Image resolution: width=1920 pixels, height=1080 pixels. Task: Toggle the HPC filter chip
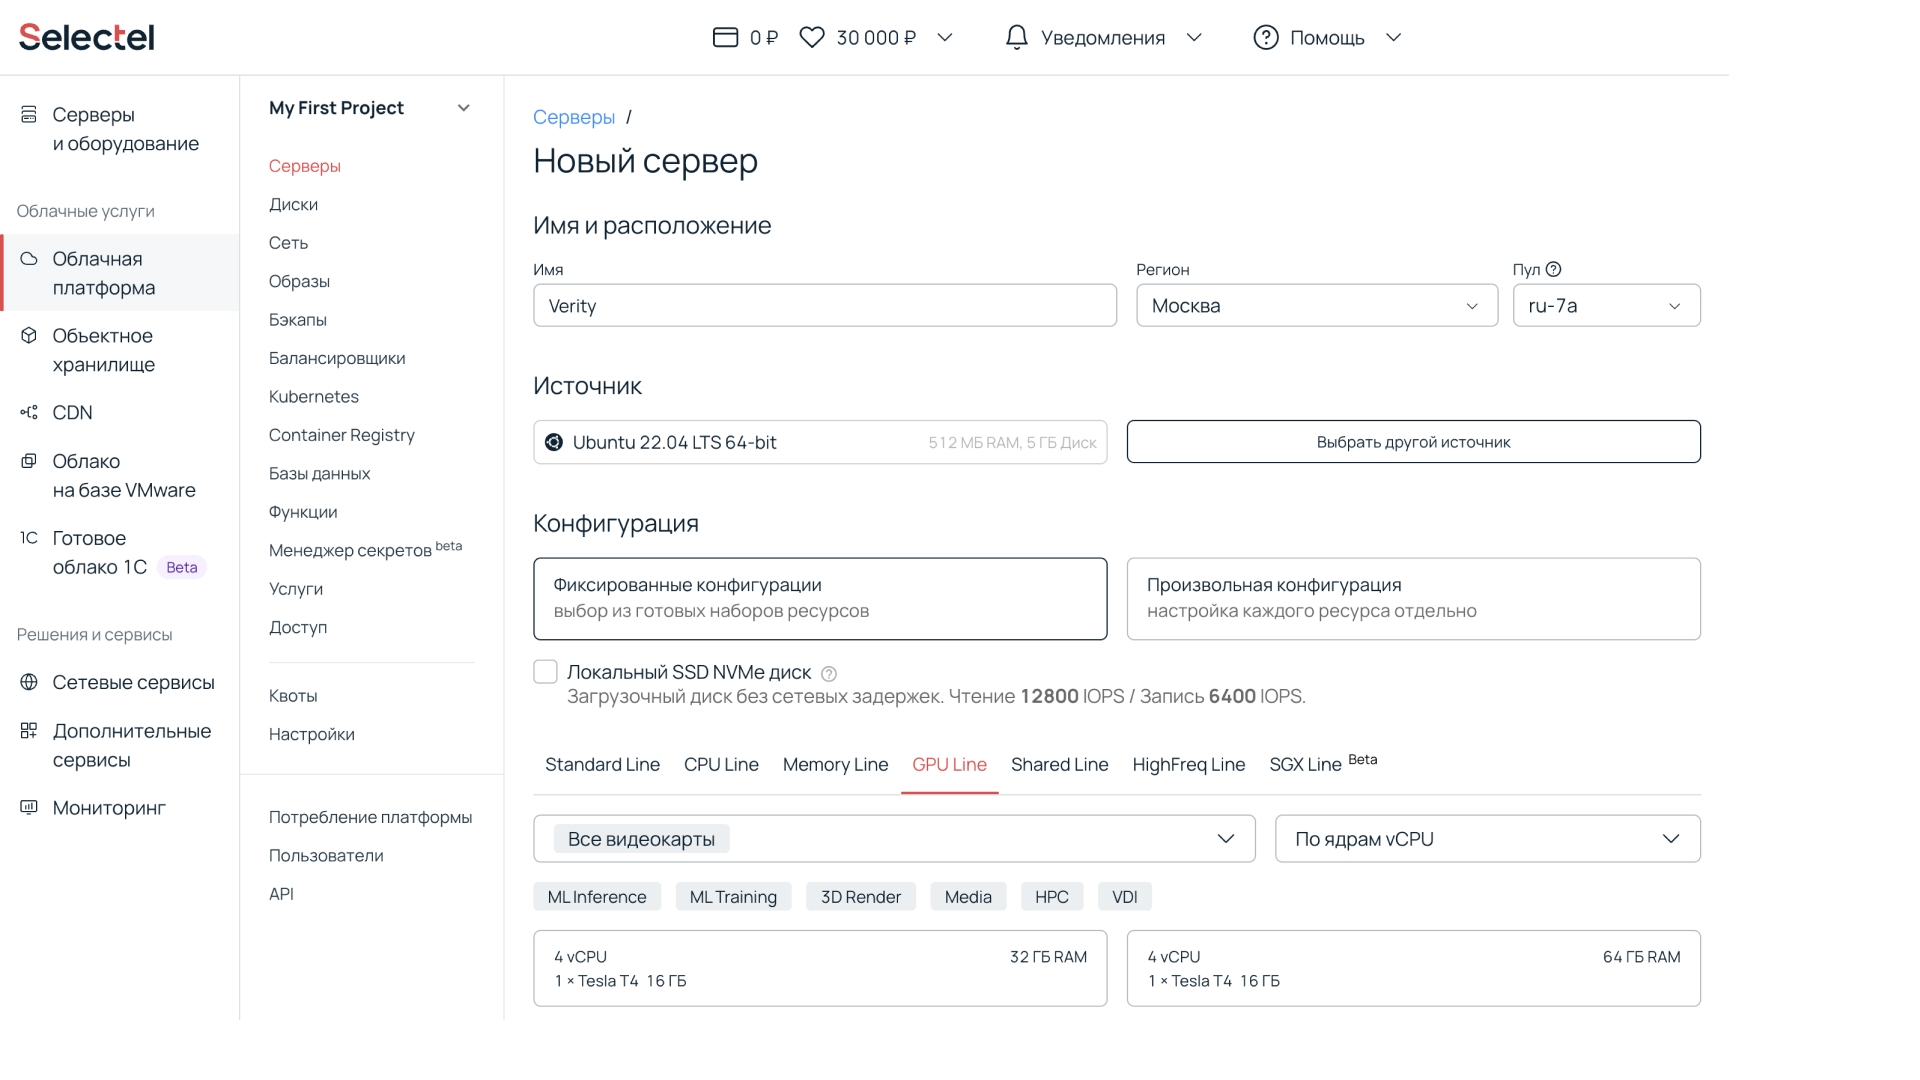[1052, 897]
